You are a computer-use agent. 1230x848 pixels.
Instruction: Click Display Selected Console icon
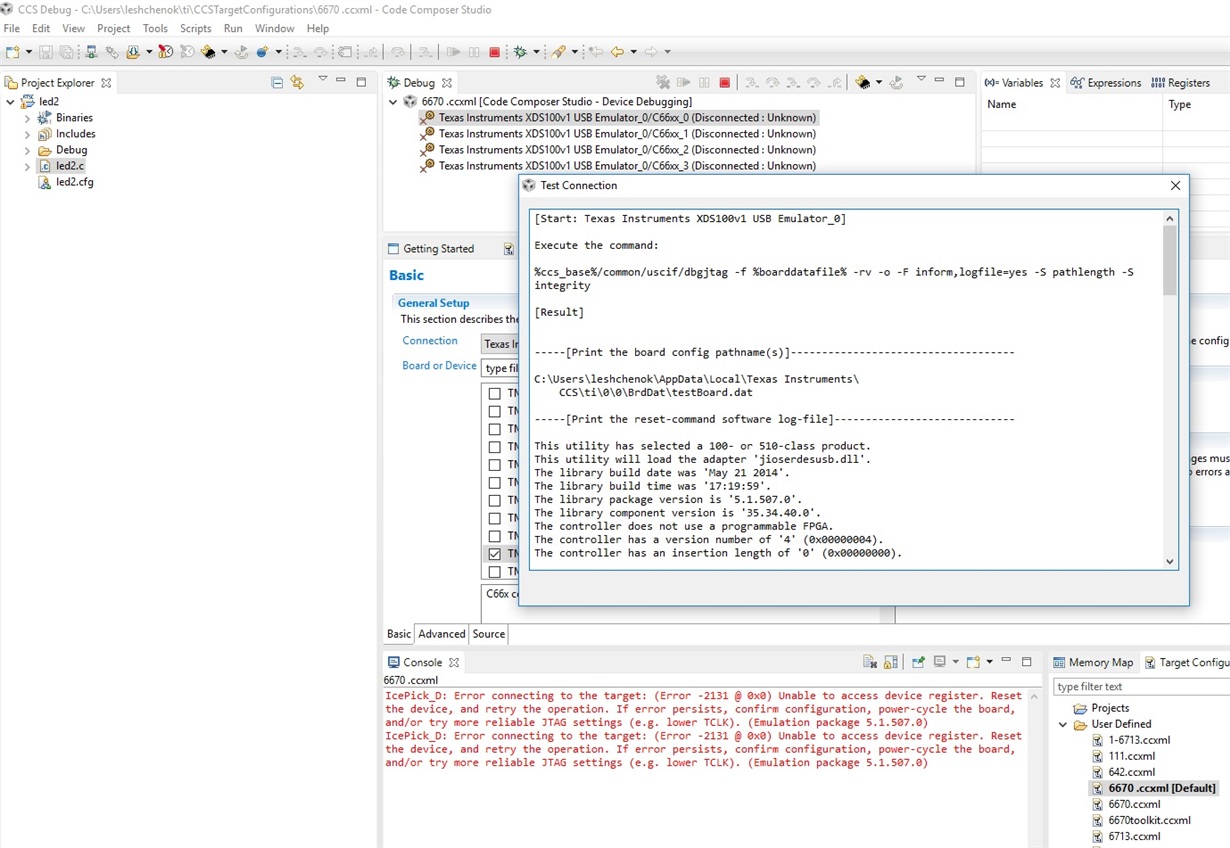940,662
